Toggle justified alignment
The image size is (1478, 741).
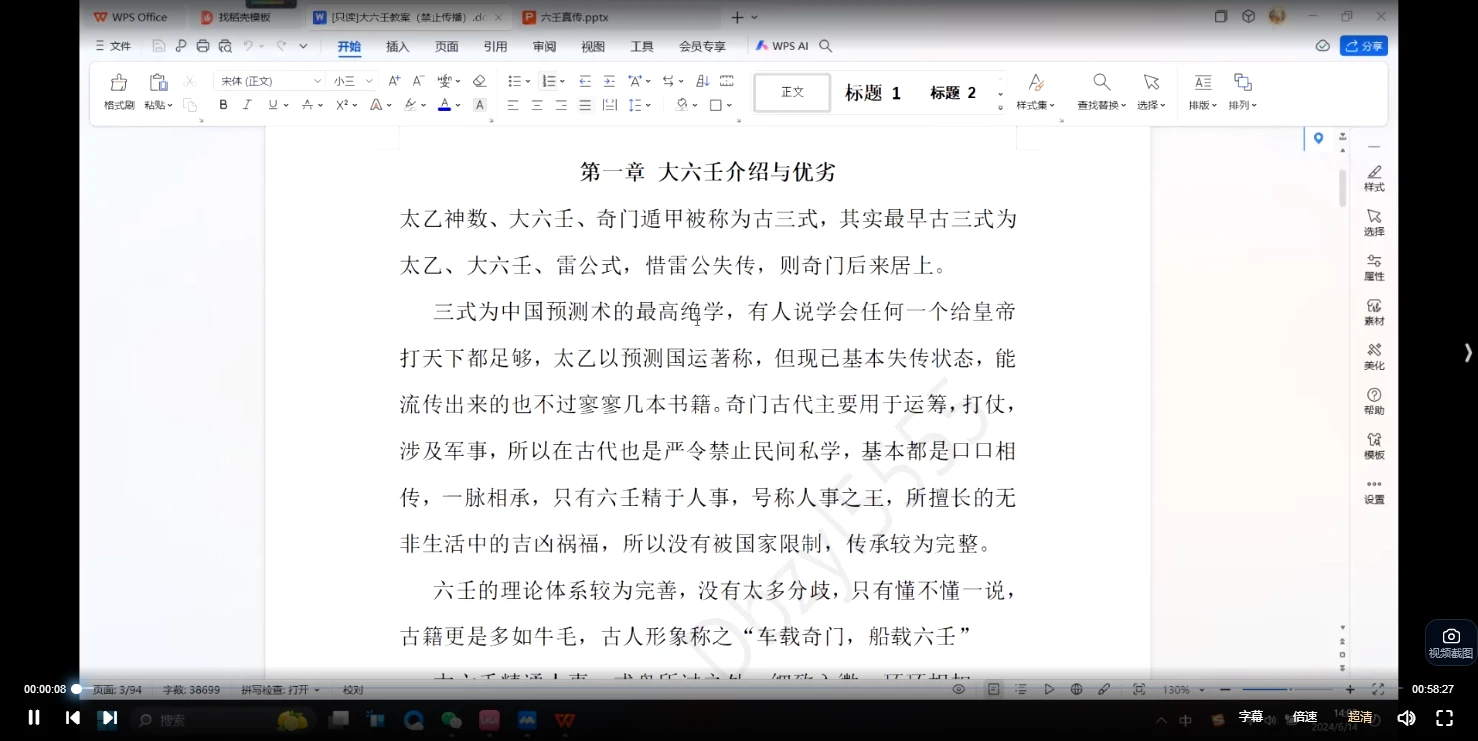pyautogui.click(x=585, y=105)
